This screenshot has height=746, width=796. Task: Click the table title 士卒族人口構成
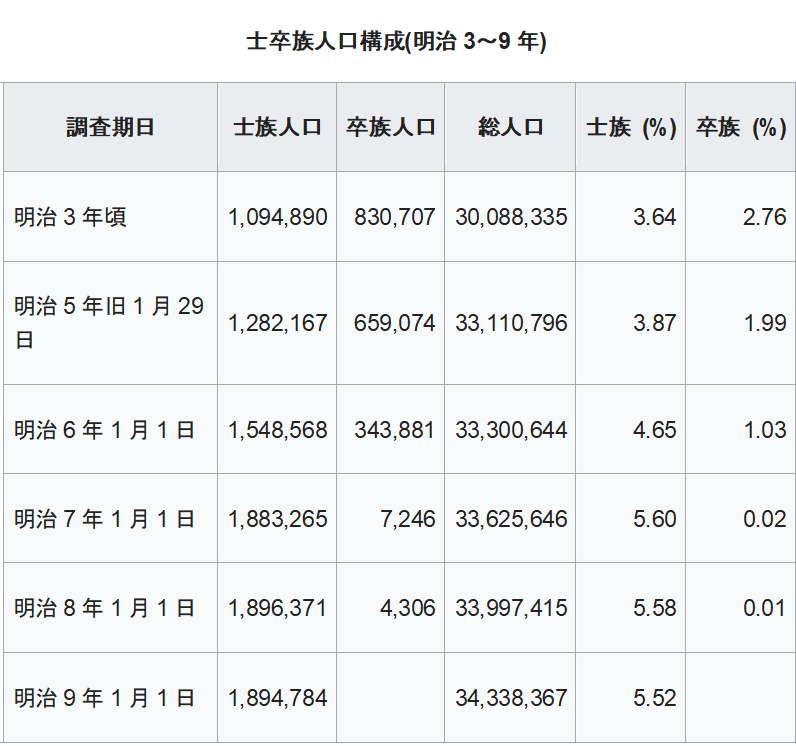click(396, 41)
